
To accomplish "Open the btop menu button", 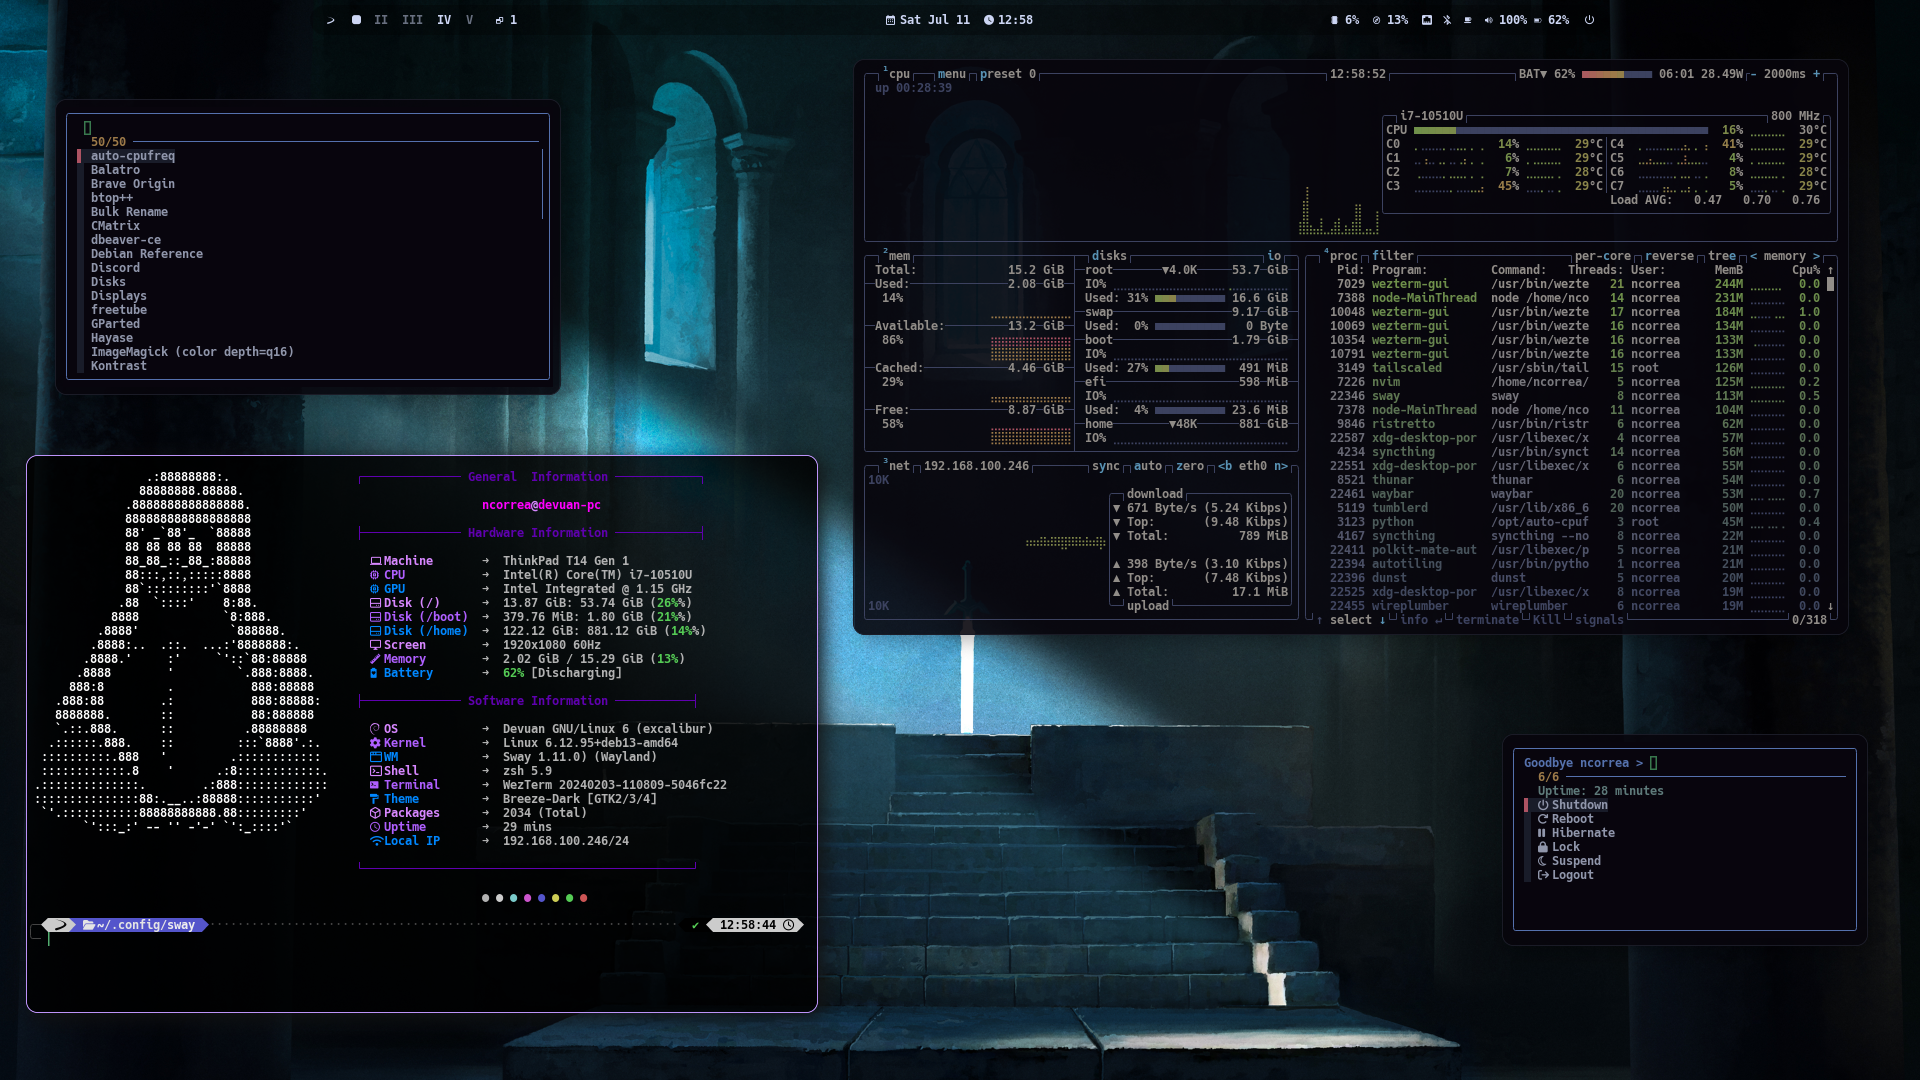I will 951,74.
